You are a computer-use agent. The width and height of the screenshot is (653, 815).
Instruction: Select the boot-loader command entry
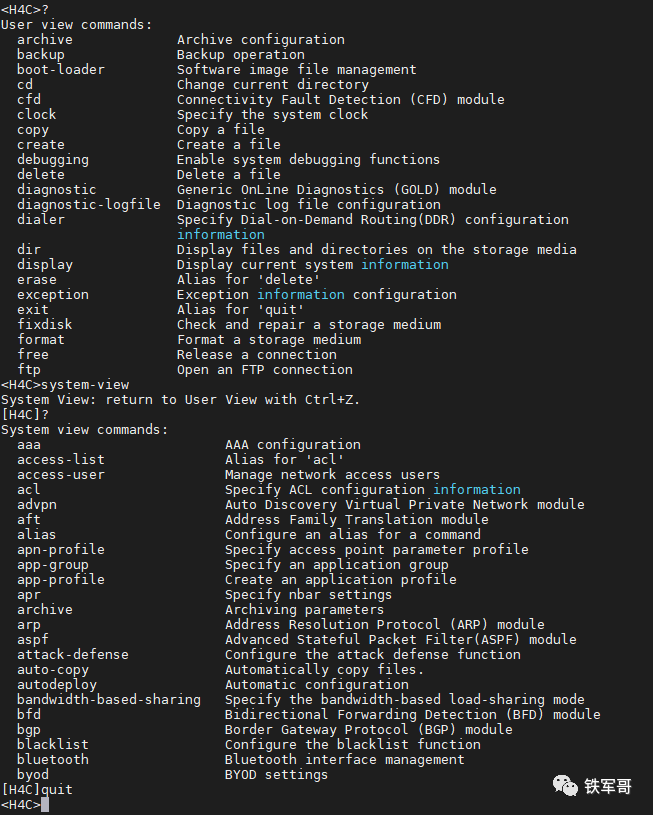point(60,69)
